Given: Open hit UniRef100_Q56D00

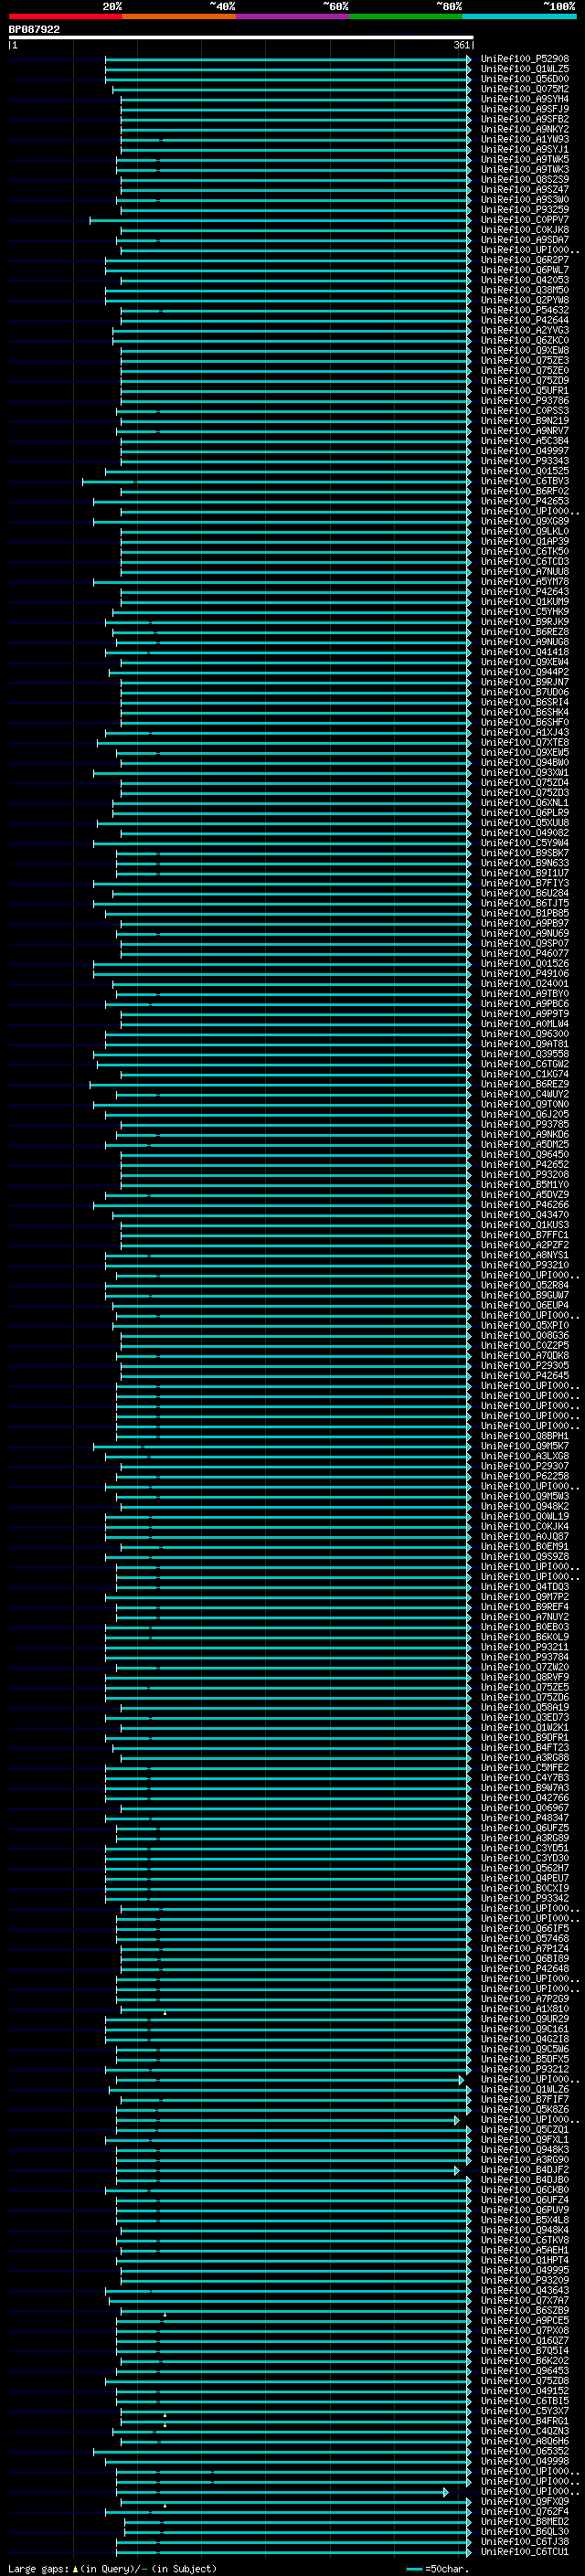Looking at the screenshot, I should click(x=525, y=79).
